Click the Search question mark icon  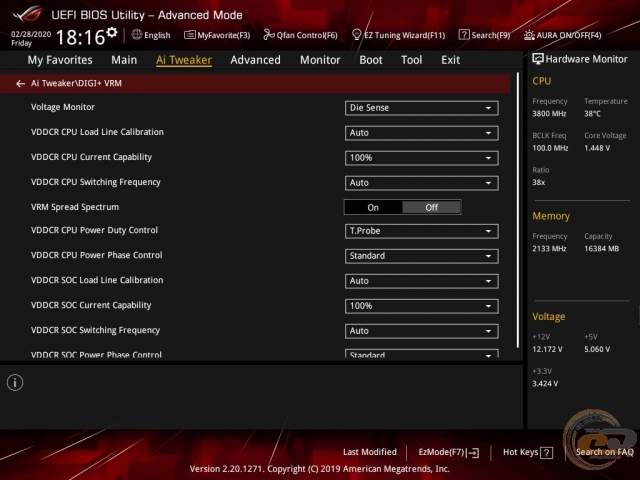tap(464, 35)
